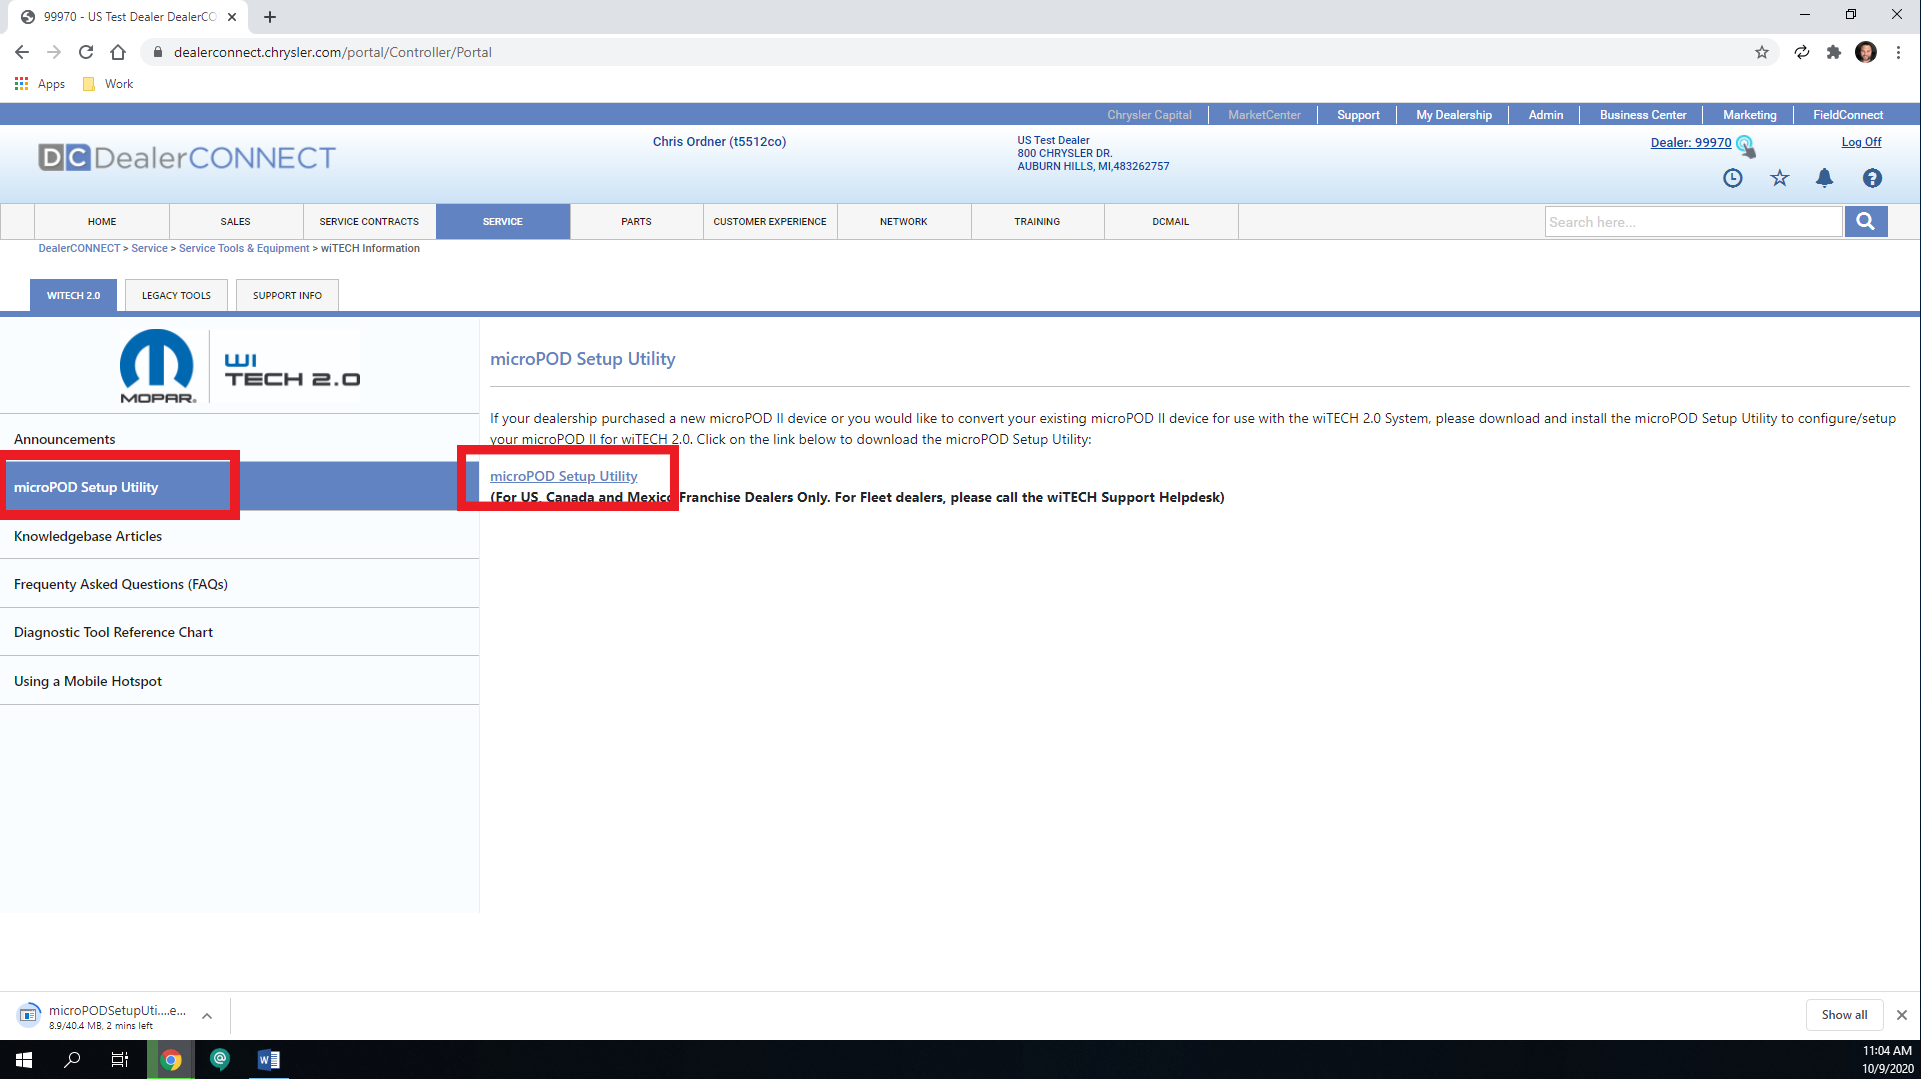Image resolution: width=1921 pixels, height=1079 pixels.
Task: Open the HOME navigation menu
Action: [102, 222]
